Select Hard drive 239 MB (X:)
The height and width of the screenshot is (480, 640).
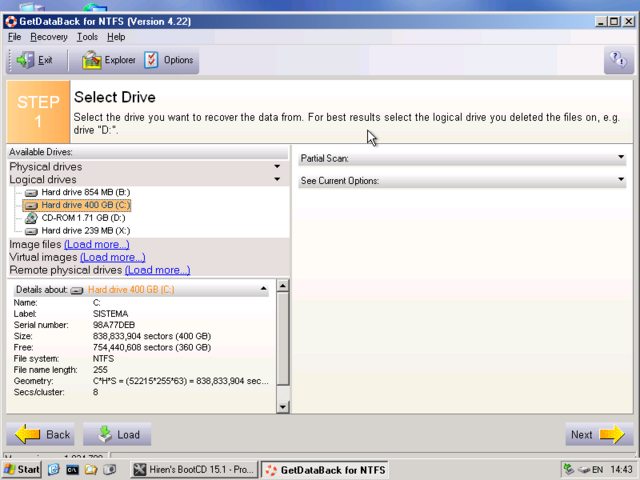[86, 231]
